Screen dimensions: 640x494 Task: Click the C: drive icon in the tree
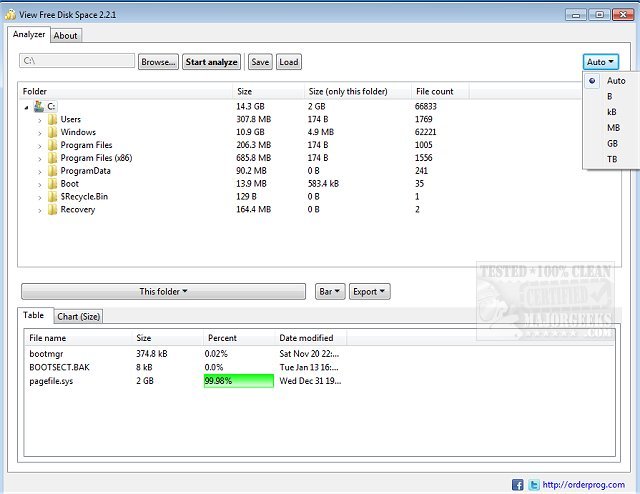pos(39,107)
